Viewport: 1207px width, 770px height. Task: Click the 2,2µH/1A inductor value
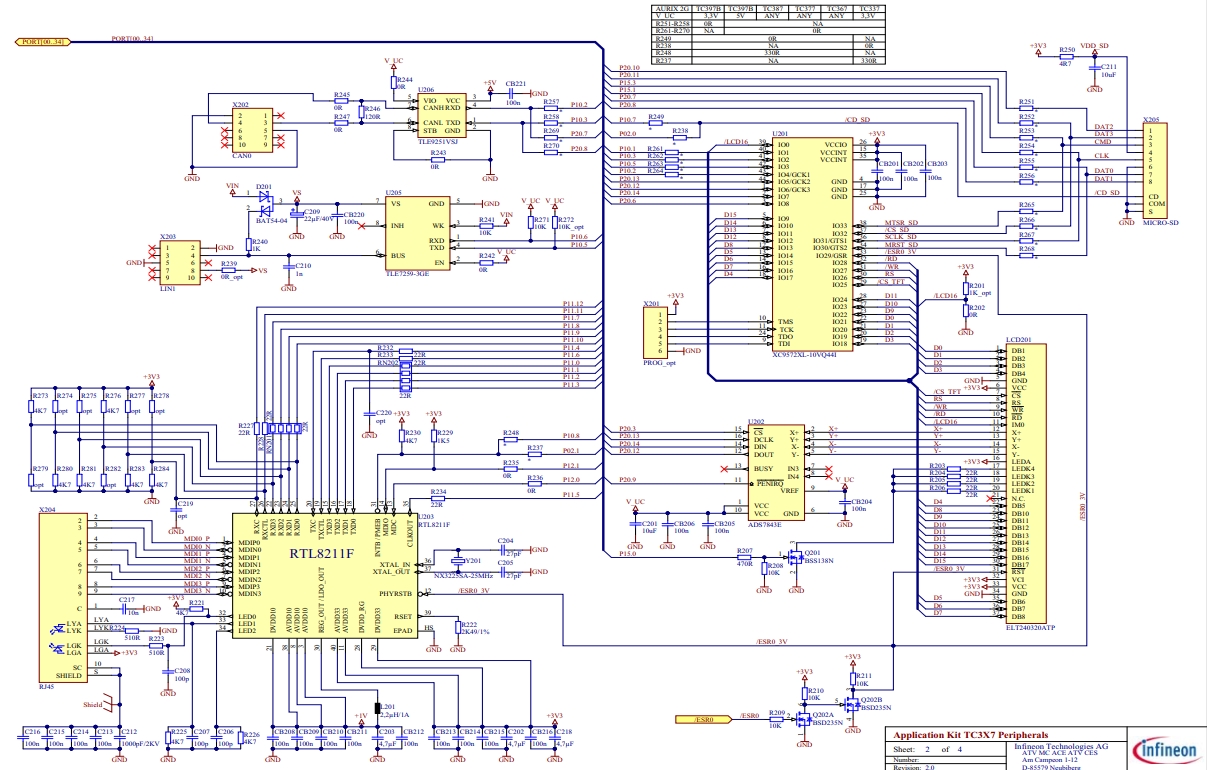(394, 715)
